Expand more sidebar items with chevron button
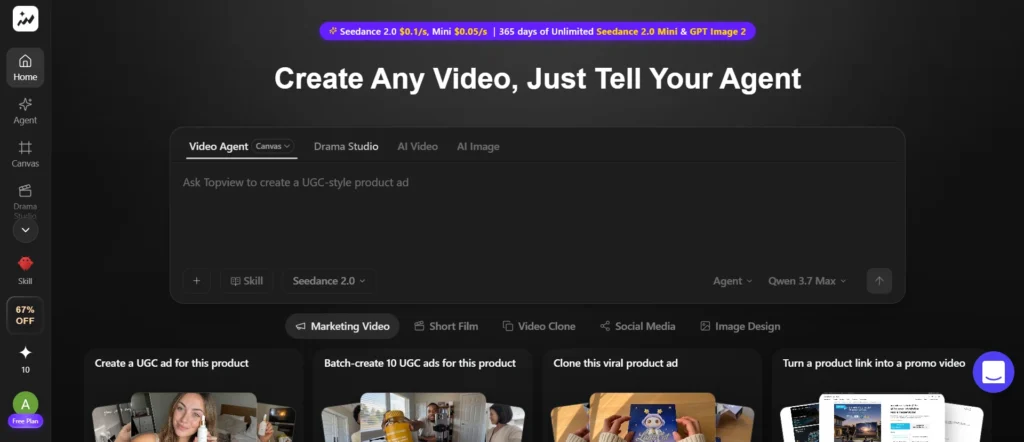 click(25, 230)
